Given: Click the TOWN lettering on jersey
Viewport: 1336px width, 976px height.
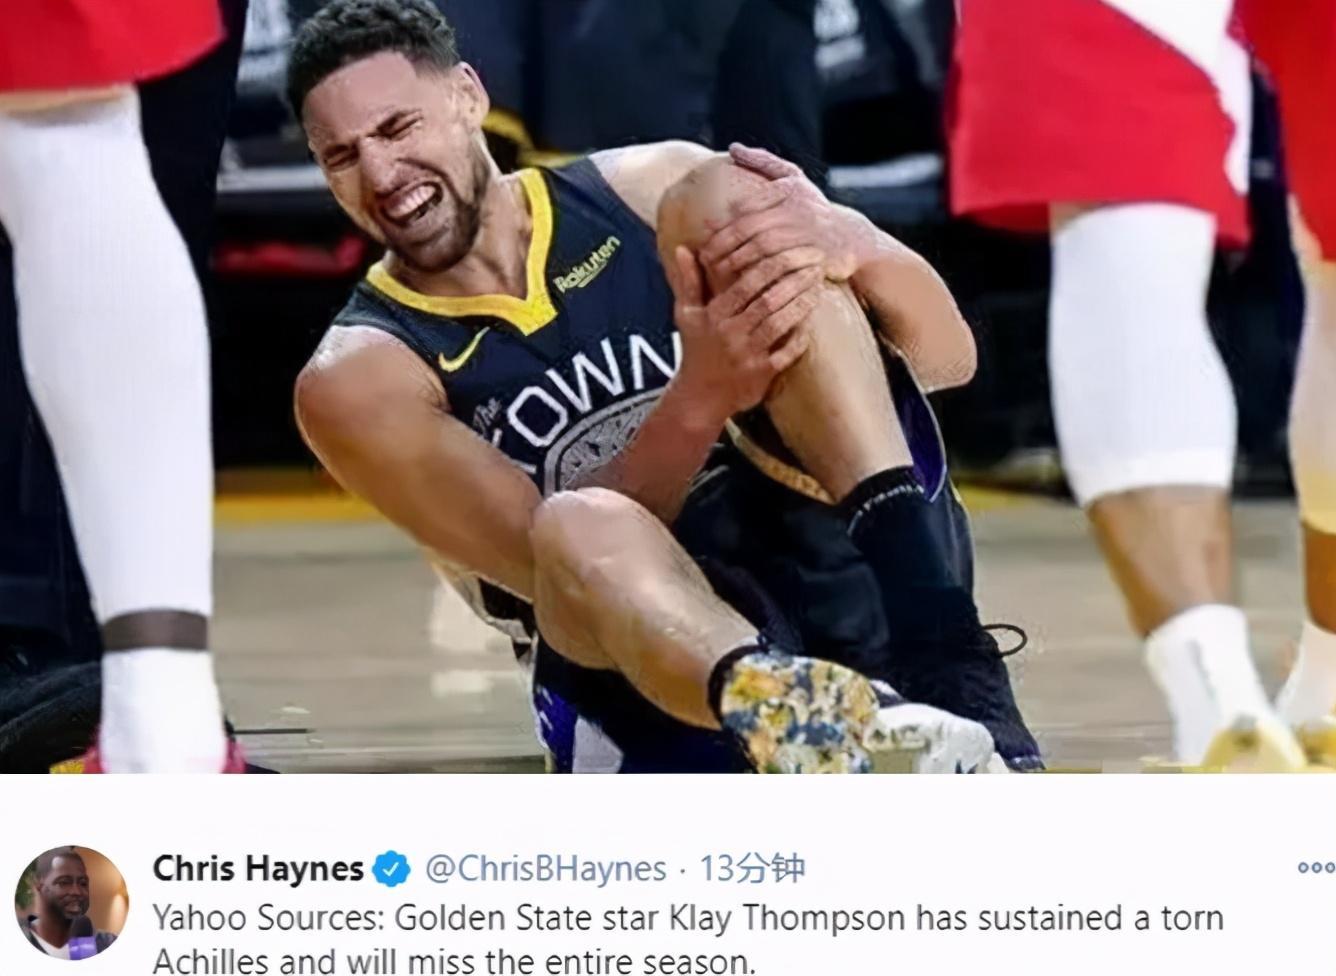Looking at the screenshot, I should click(x=590, y=398).
